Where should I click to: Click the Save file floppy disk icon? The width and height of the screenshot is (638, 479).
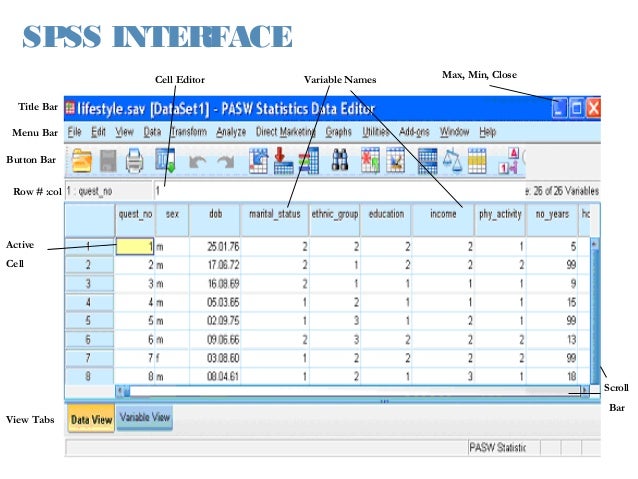tap(108, 161)
